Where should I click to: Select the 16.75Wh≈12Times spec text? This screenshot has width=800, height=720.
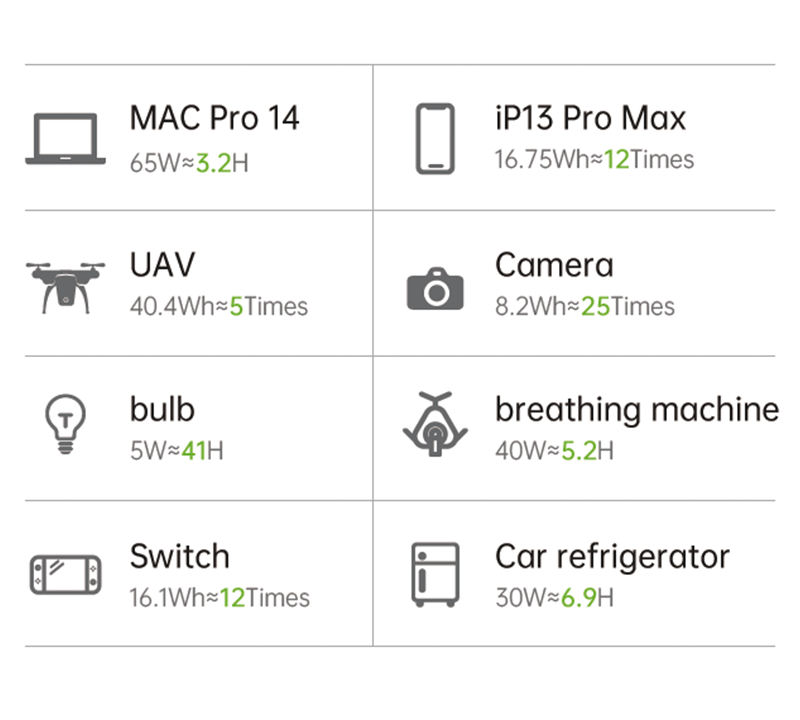(x=594, y=160)
